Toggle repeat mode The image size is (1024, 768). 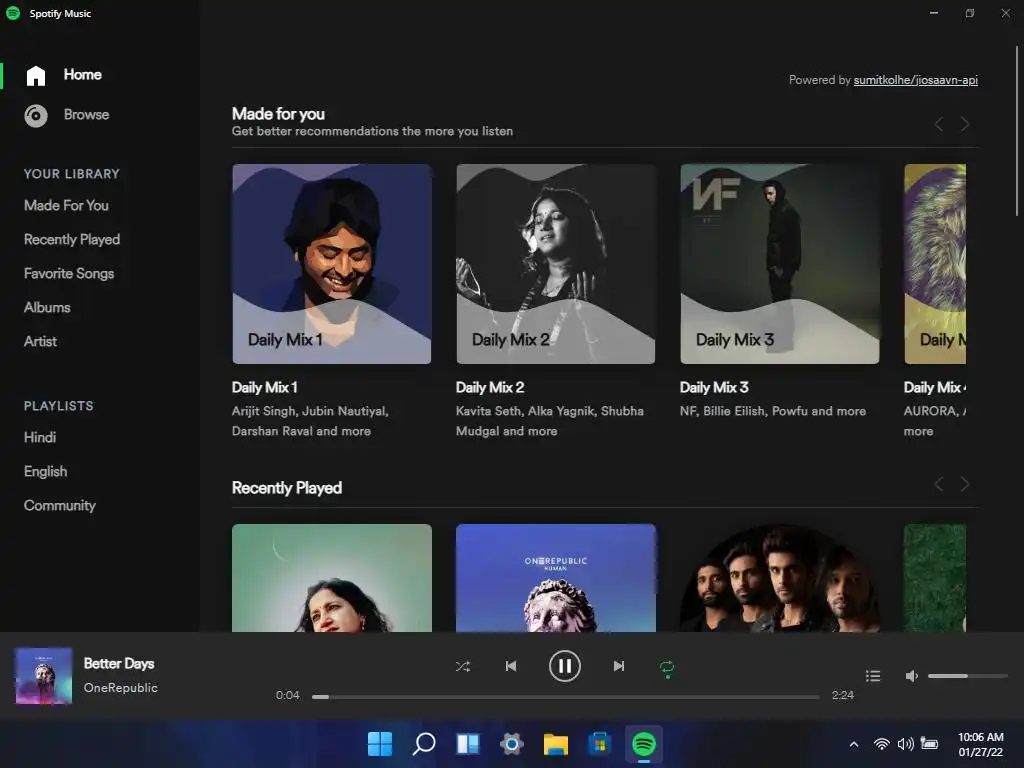click(x=667, y=668)
